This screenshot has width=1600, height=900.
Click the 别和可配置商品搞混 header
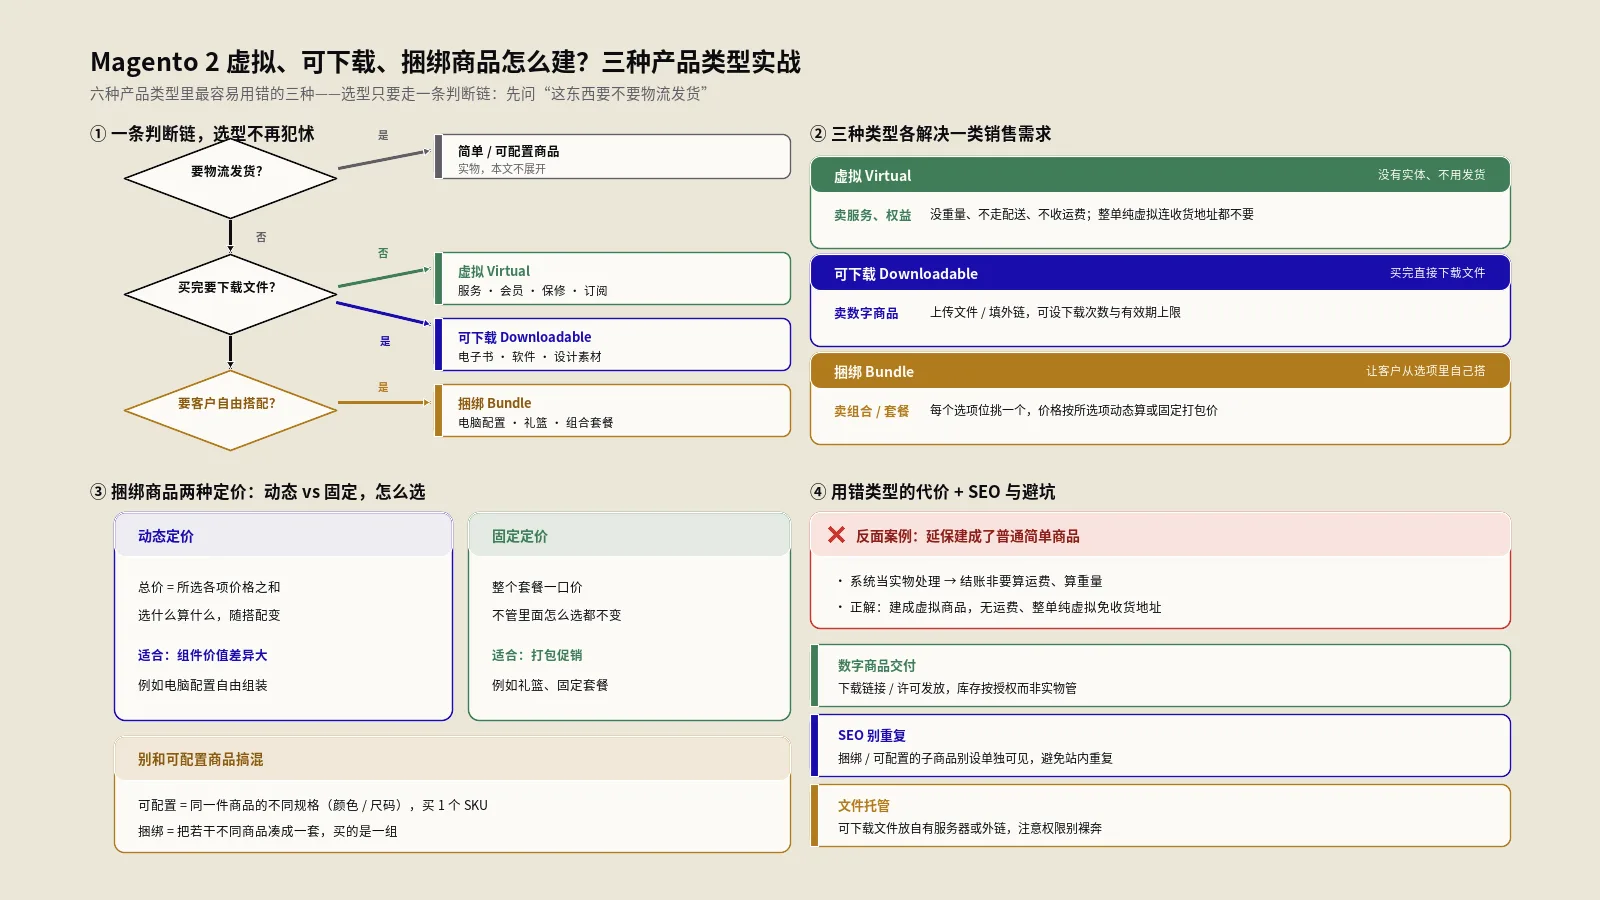452,759
